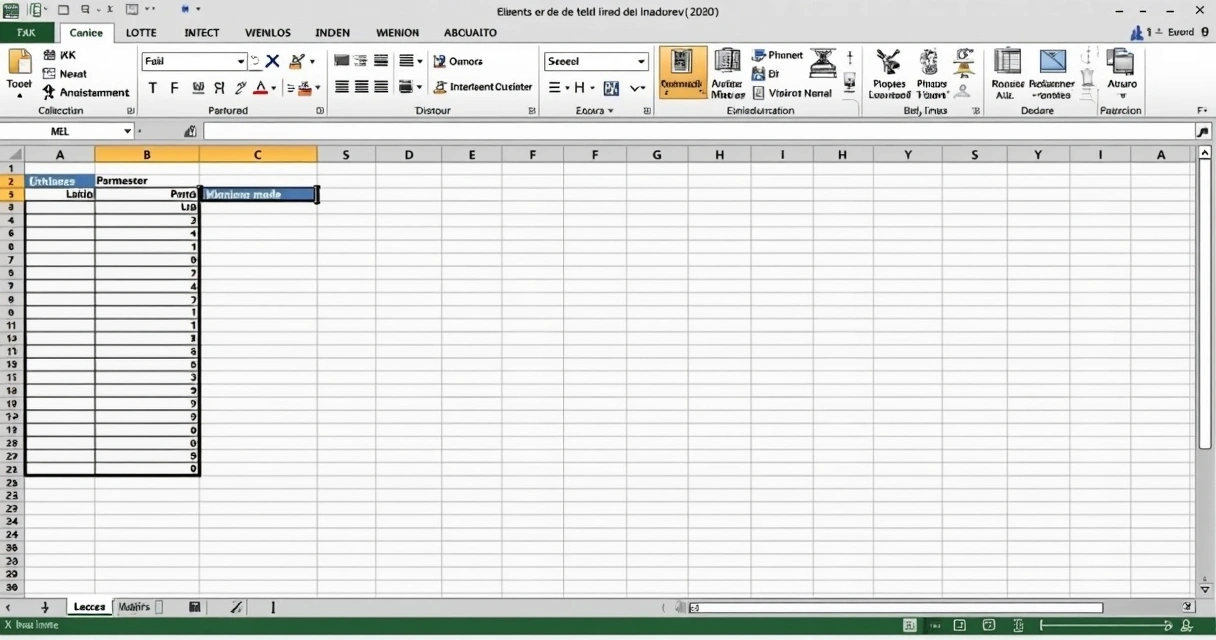Select the highlighted Ondruck conditional formatting icon
1216x640 pixels.
(683, 72)
